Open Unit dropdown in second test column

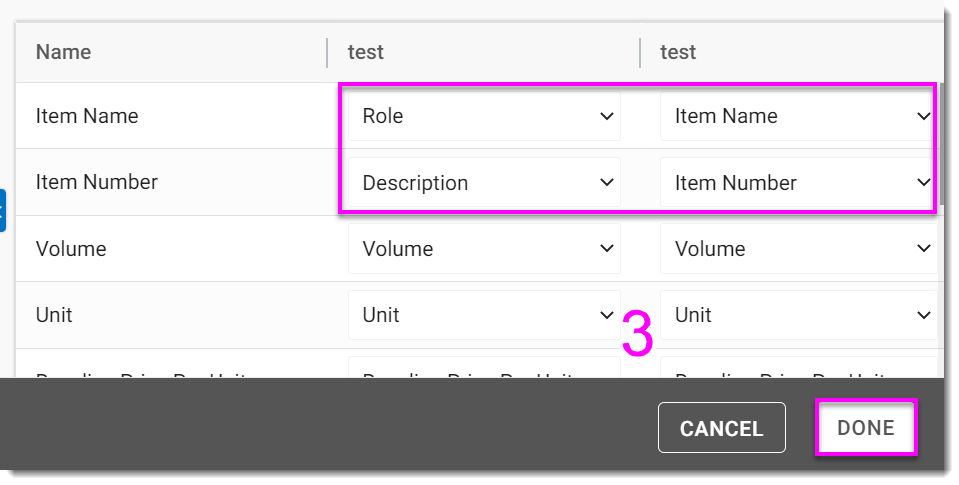click(x=797, y=315)
